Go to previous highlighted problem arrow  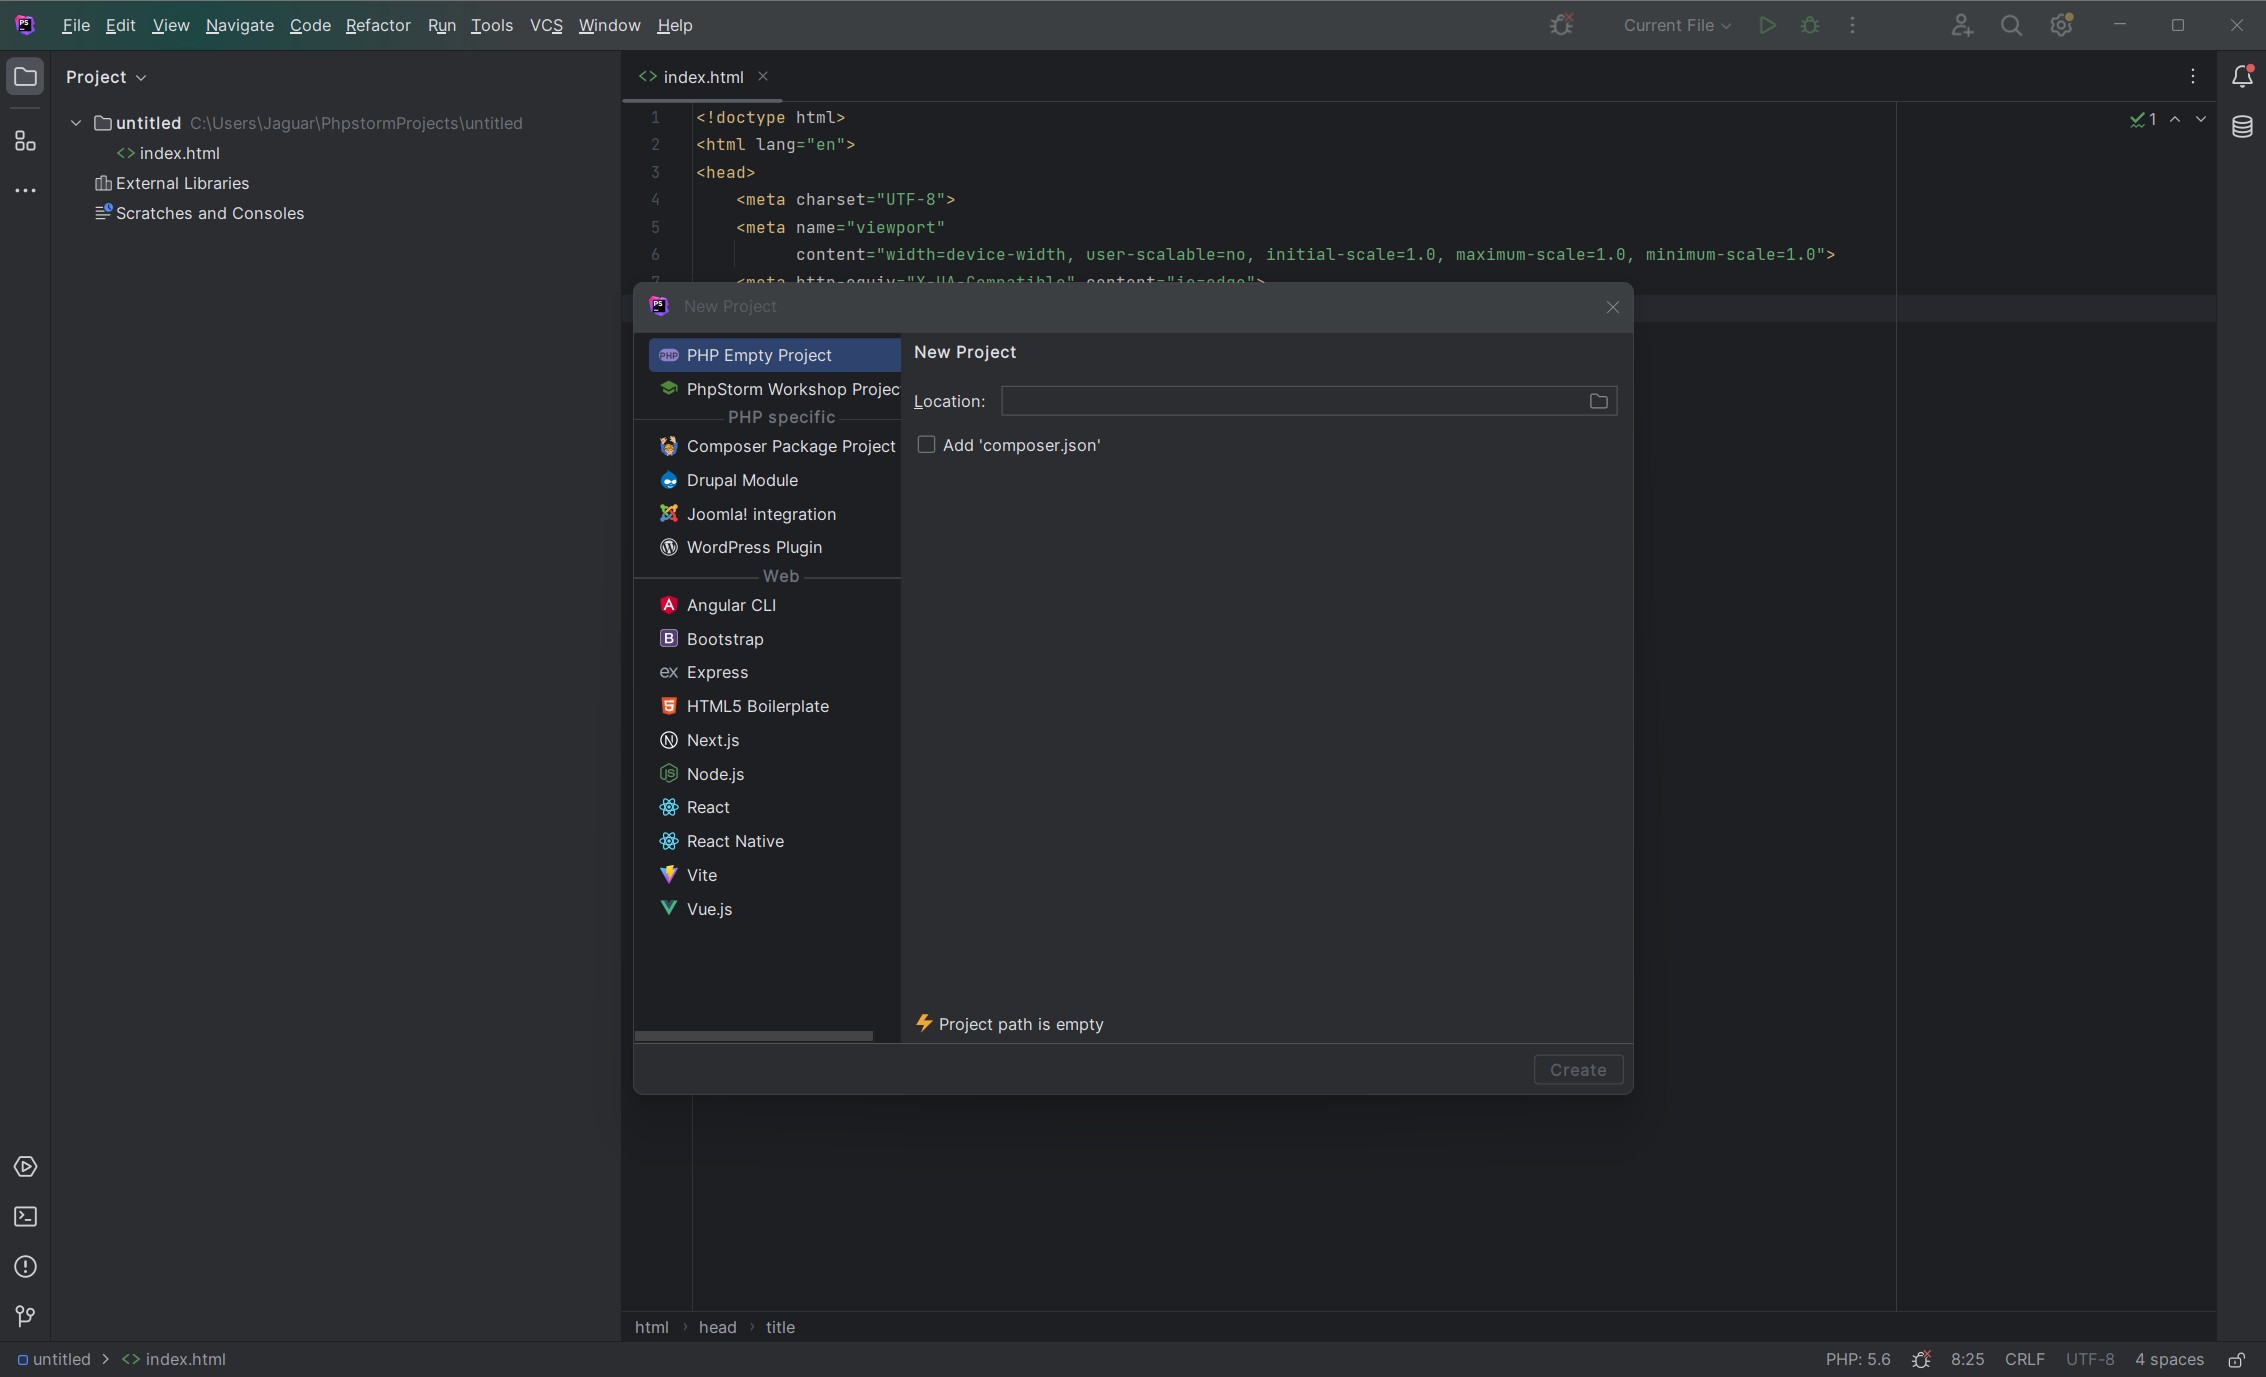(2175, 119)
